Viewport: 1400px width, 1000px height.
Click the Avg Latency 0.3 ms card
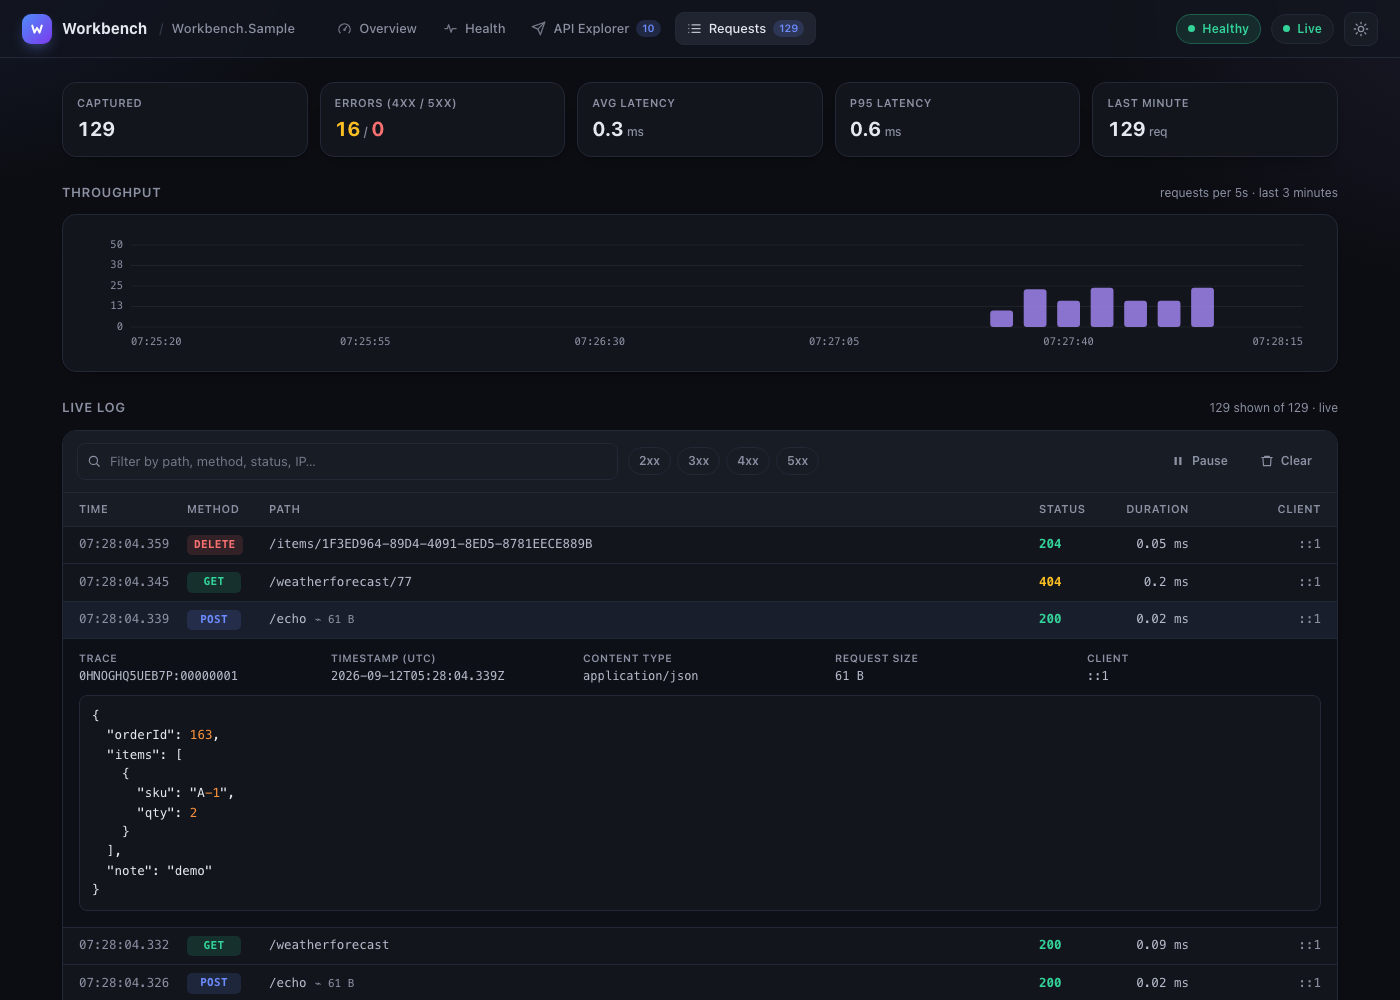(x=700, y=120)
